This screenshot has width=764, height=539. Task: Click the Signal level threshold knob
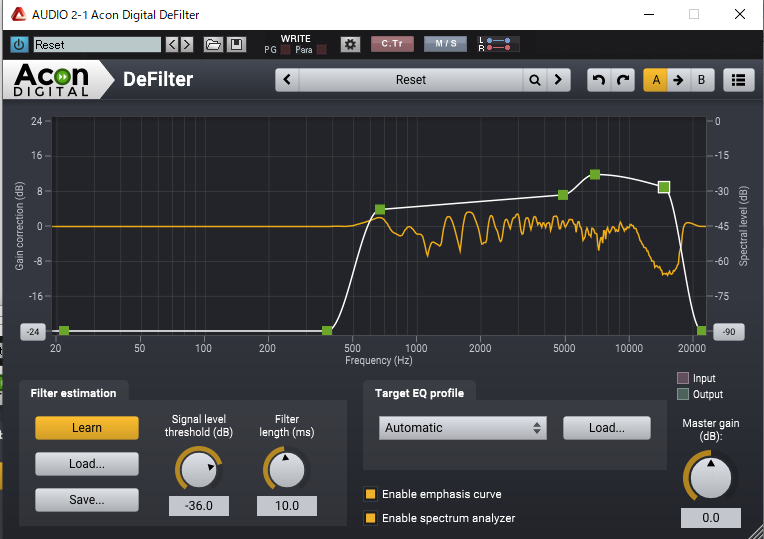[x=198, y=469]
